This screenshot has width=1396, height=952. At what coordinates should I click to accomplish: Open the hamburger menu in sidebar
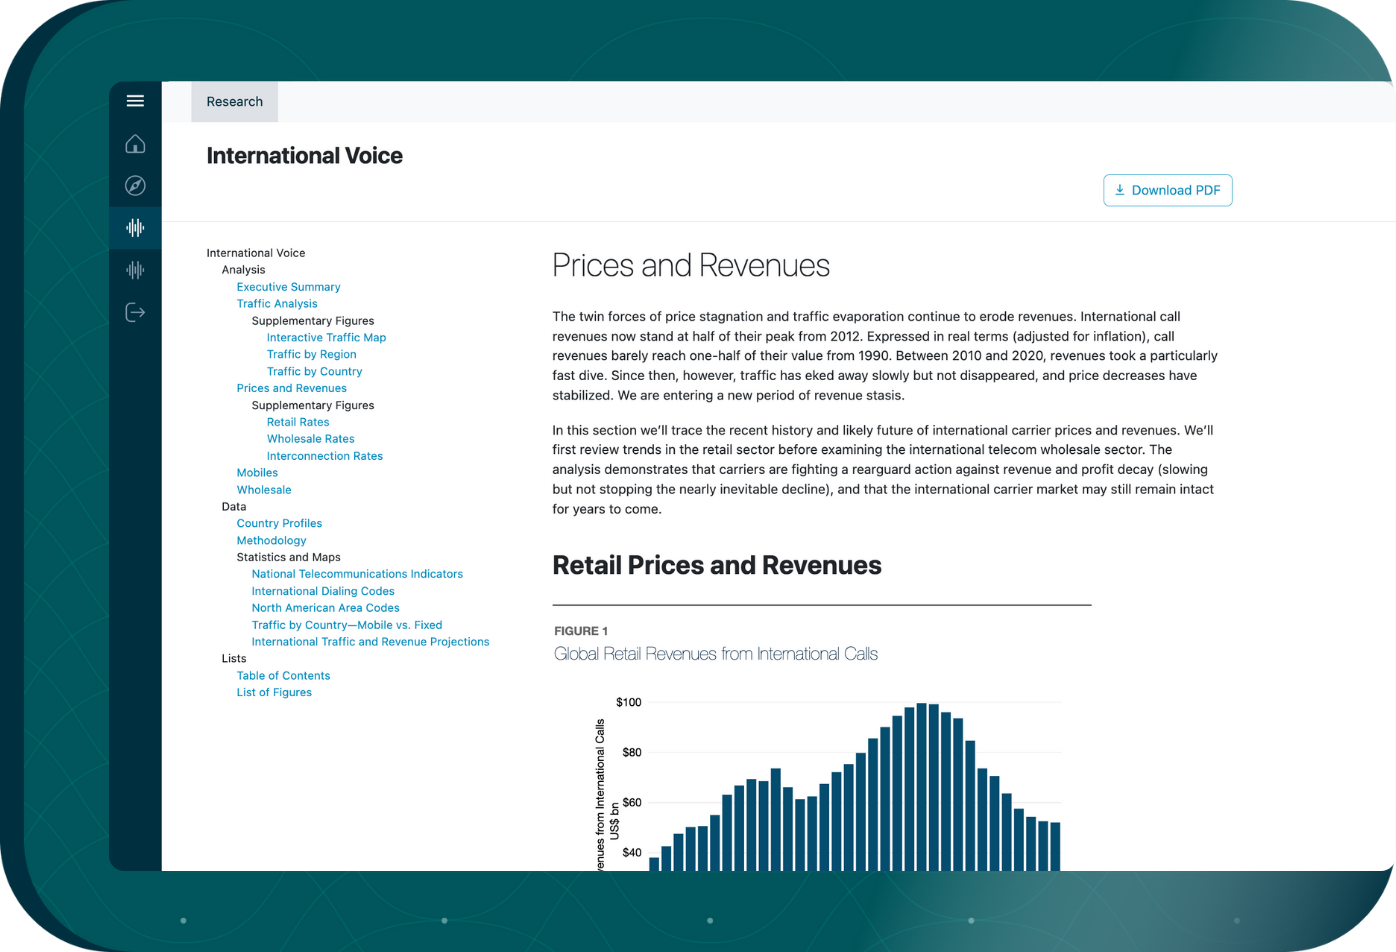pyautogui.click(x=135, y=101)
